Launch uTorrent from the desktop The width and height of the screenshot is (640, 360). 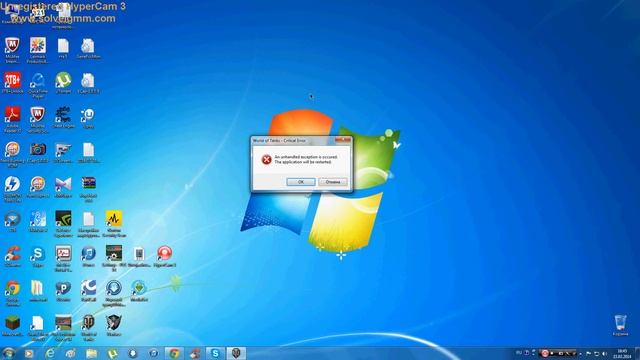tap(63, 83)
